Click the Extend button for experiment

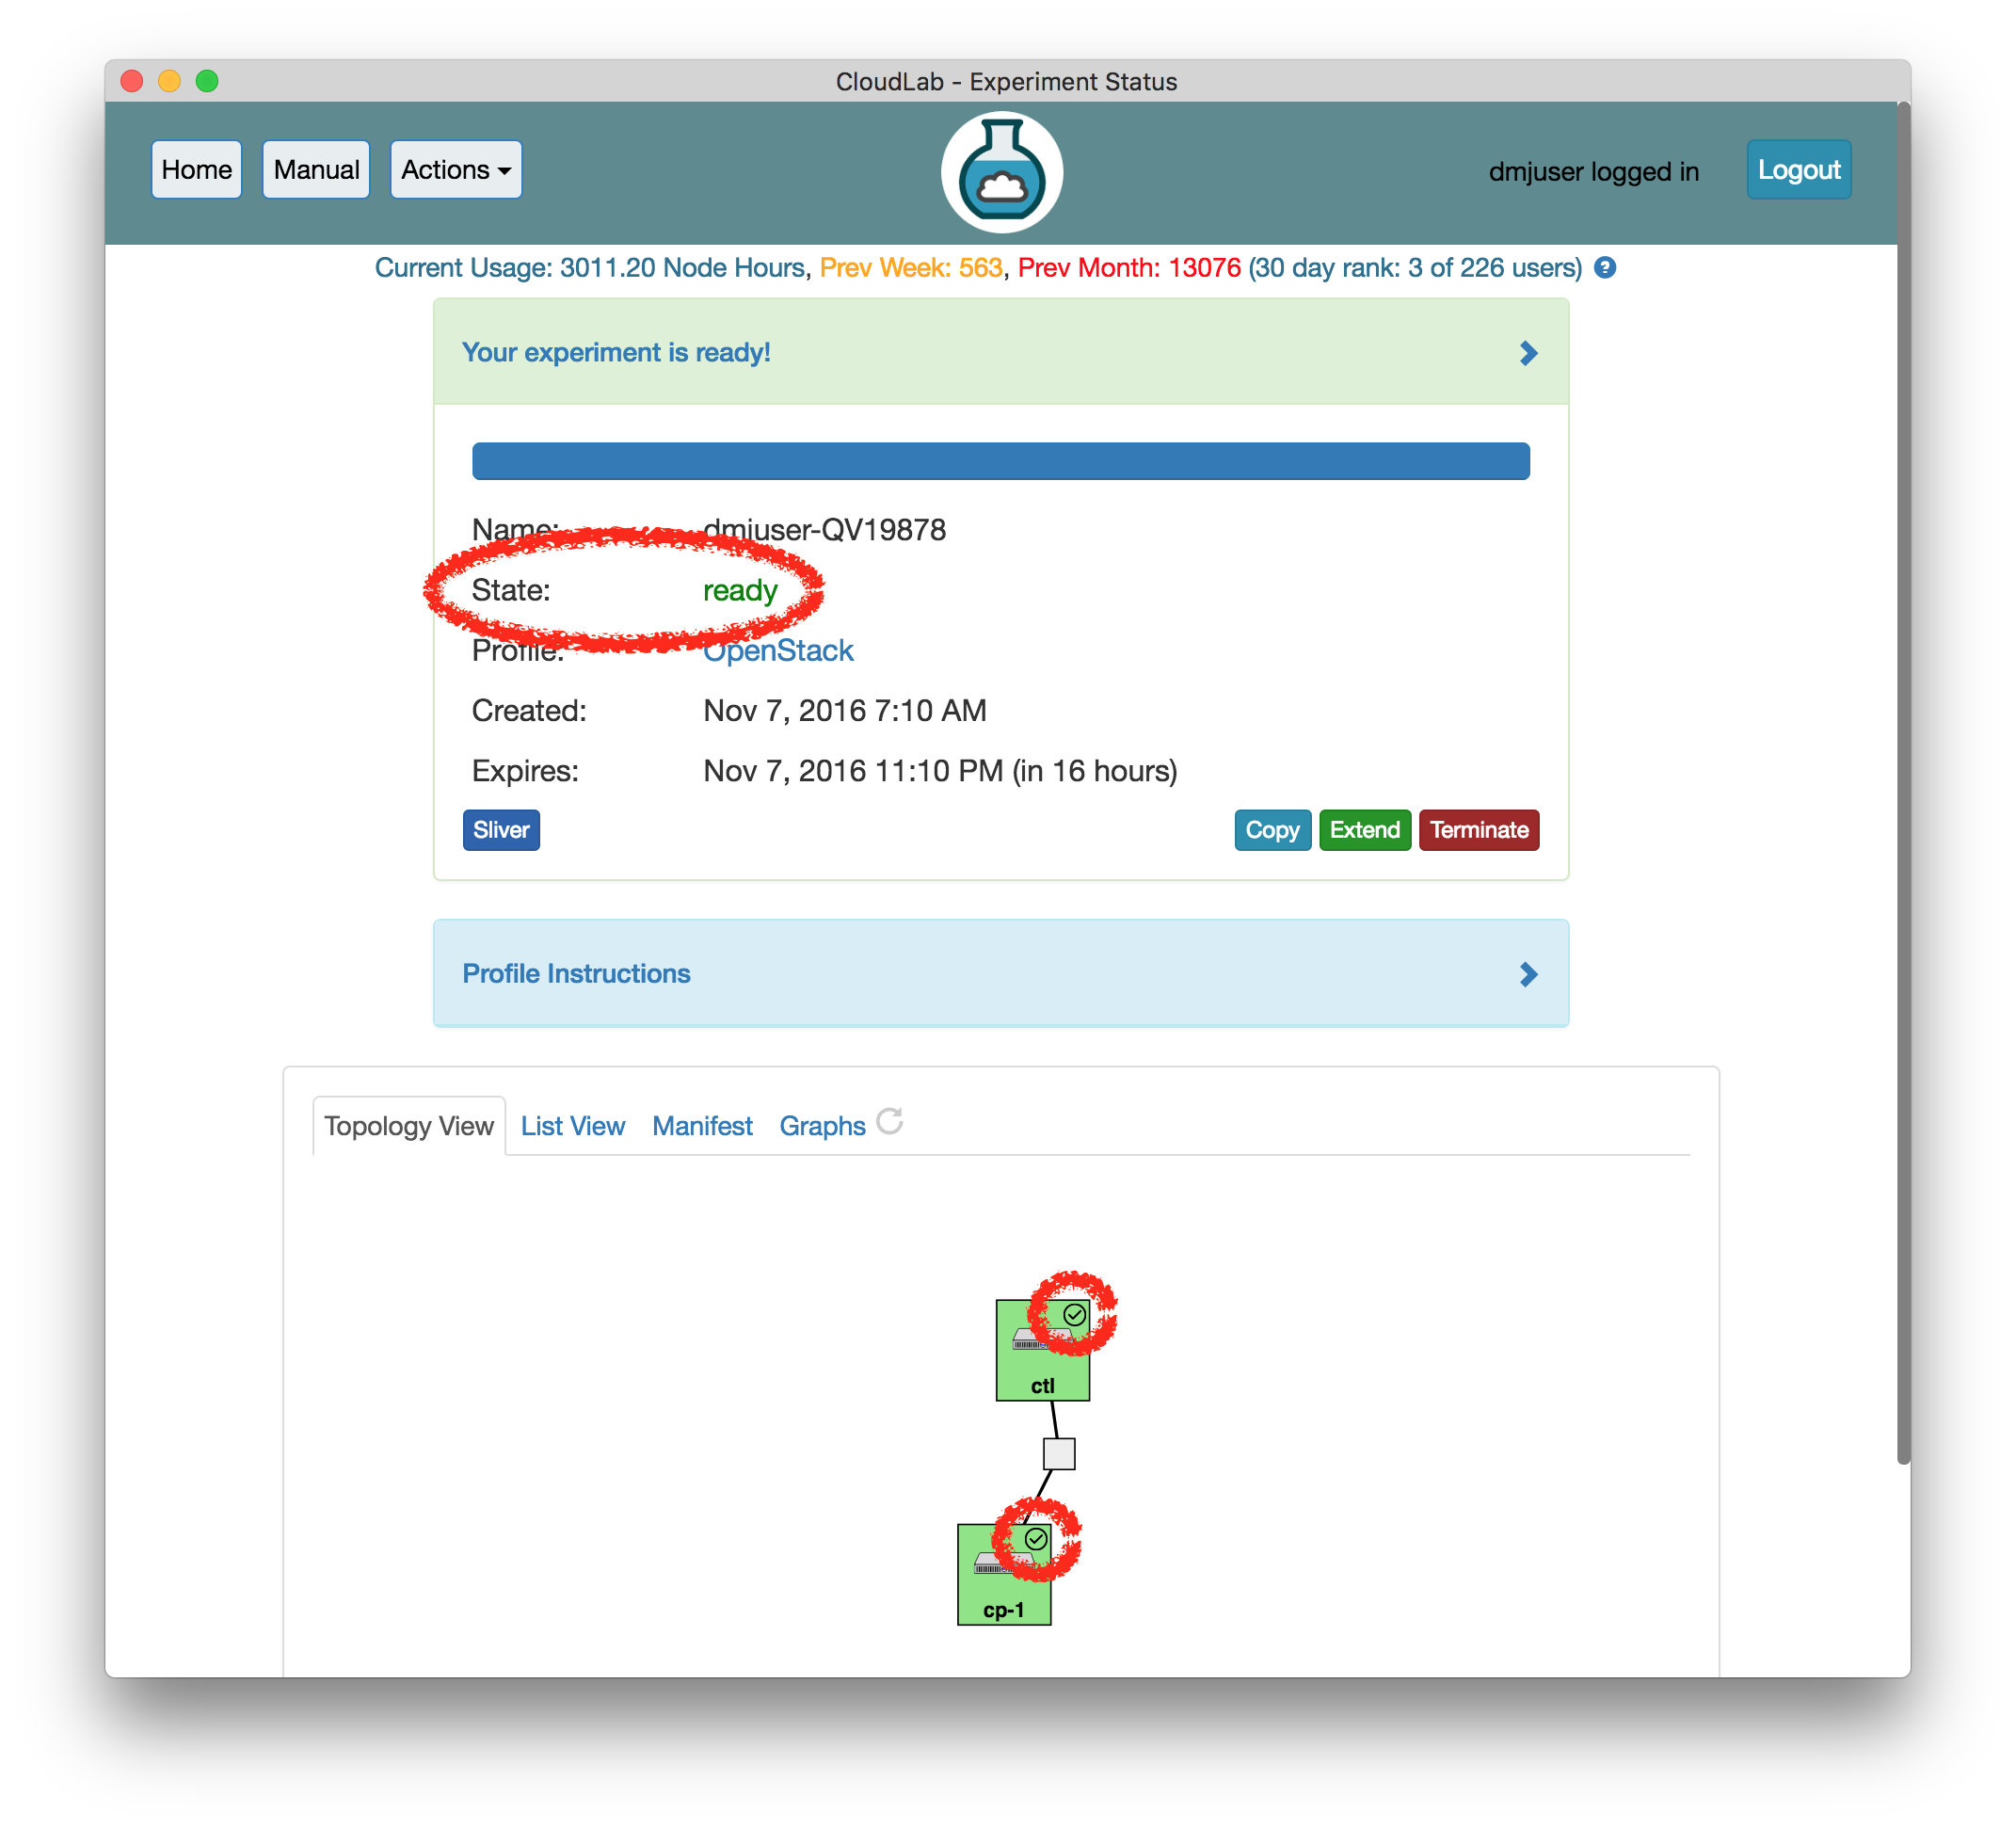coord(1367,829)
